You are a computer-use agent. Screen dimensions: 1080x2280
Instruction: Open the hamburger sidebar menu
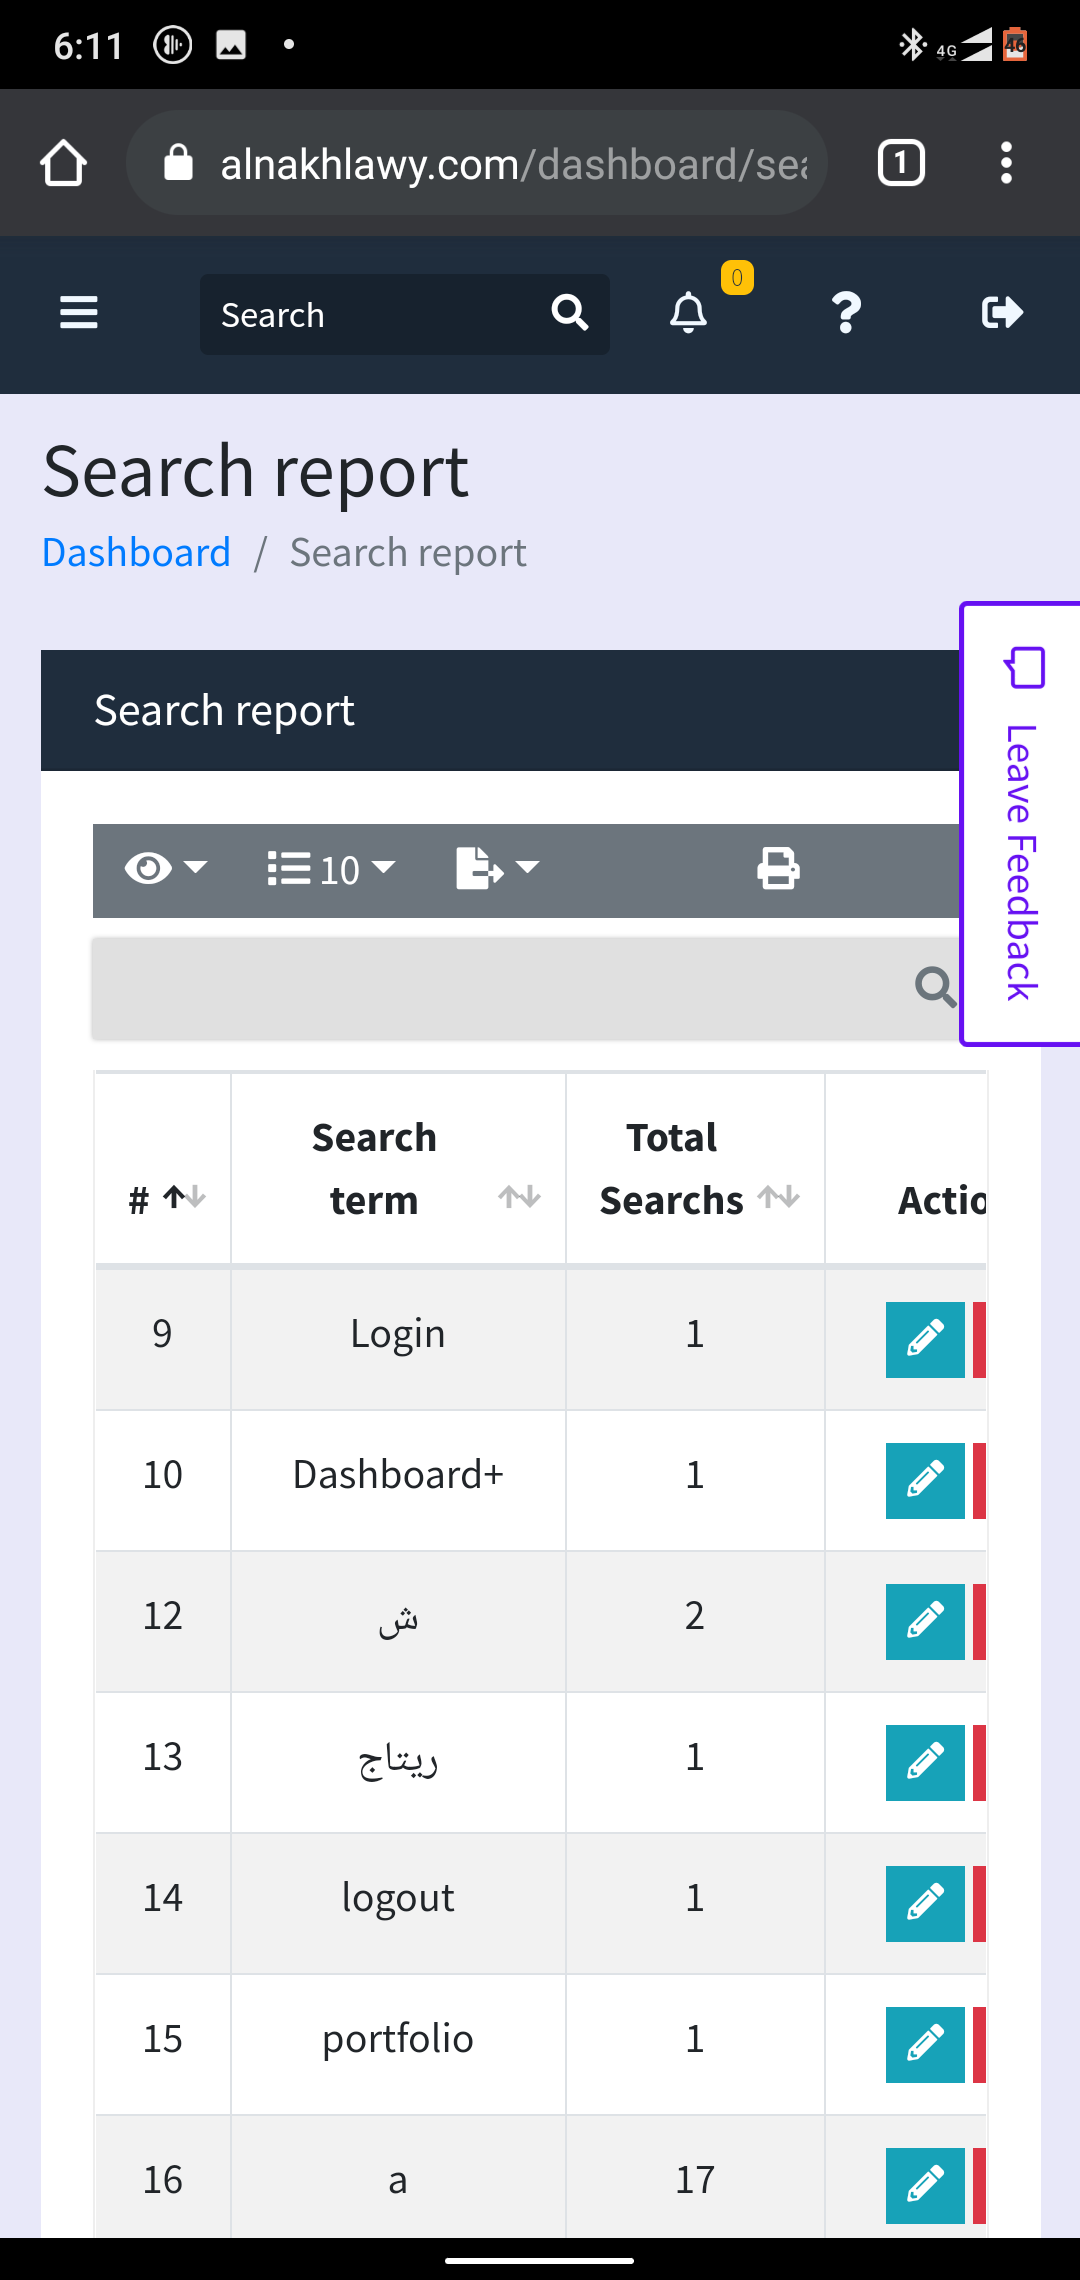78,313
